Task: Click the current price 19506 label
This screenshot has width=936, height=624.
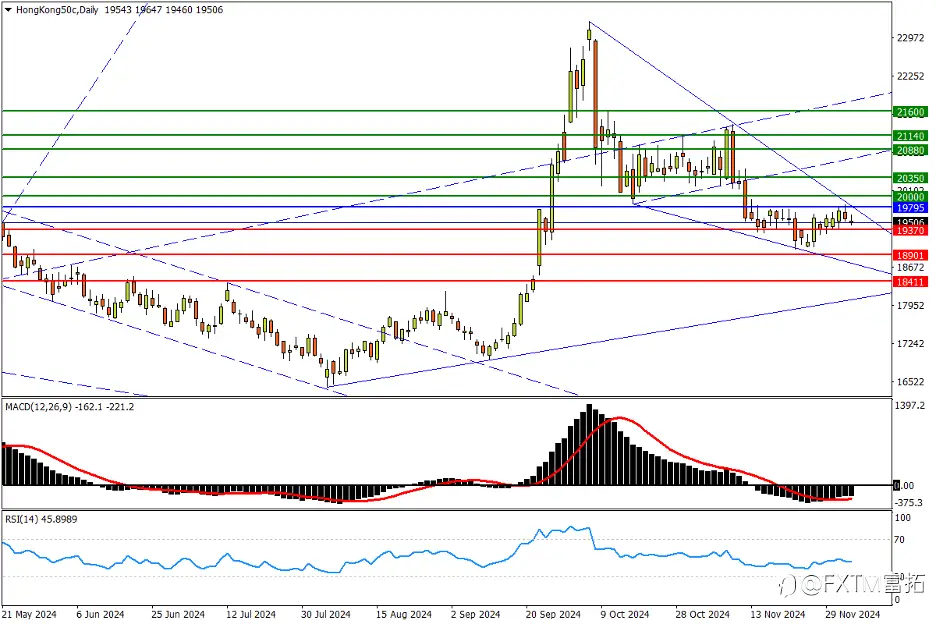Action: pos(910,222)
